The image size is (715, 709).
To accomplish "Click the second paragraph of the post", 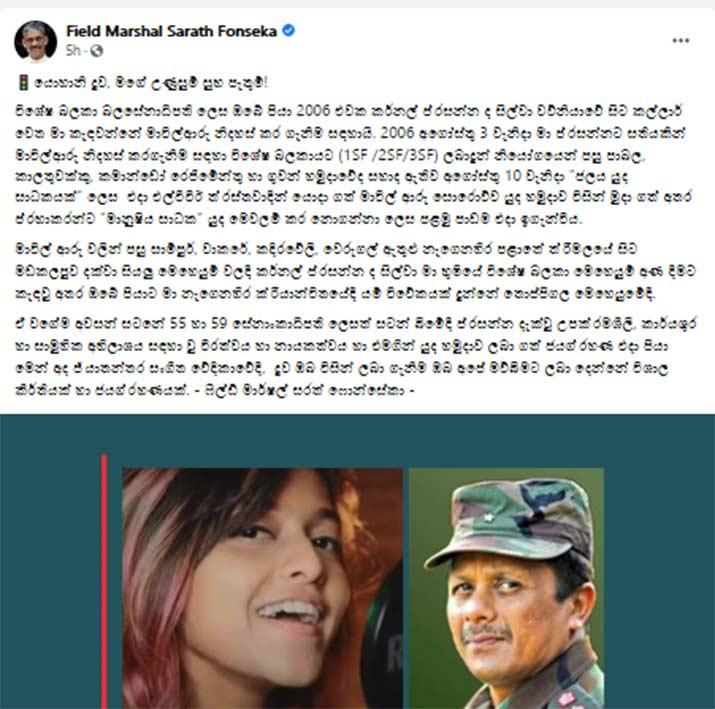I will (355, 272).
